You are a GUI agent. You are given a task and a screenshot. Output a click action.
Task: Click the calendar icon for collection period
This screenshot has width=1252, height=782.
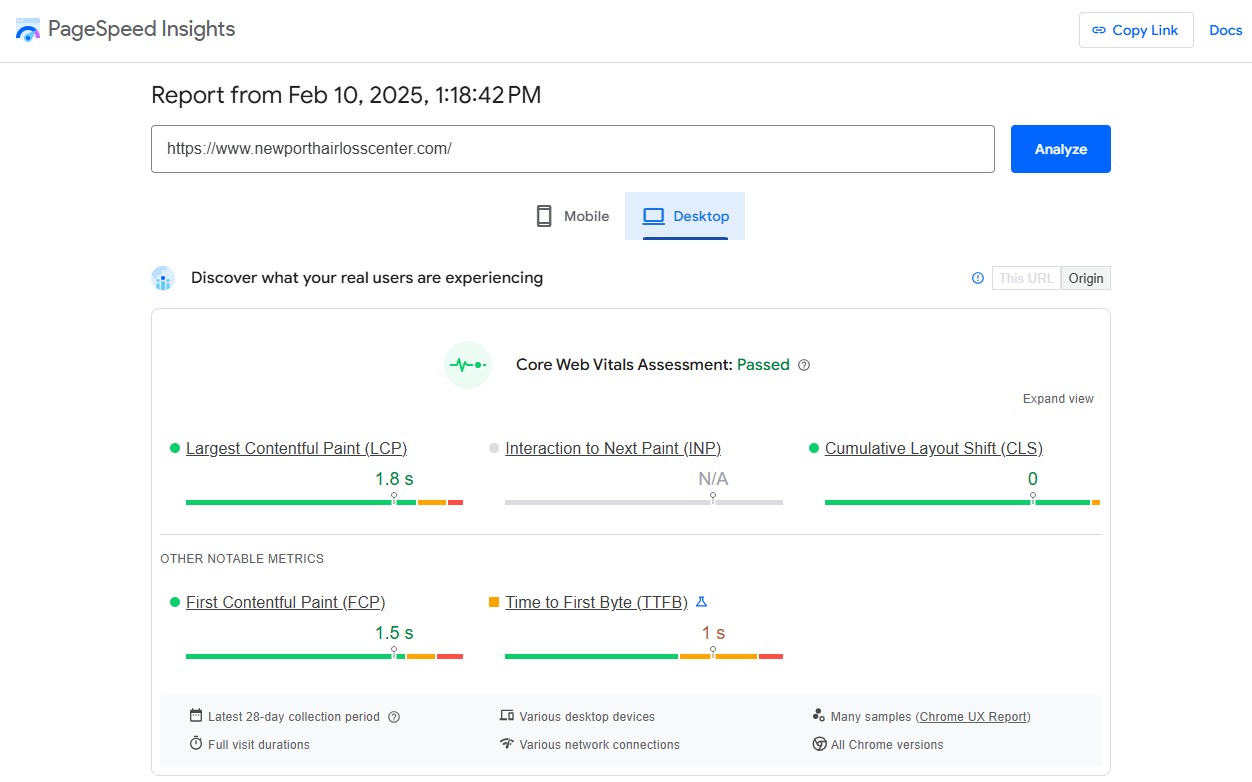click(x=196, y=716)
